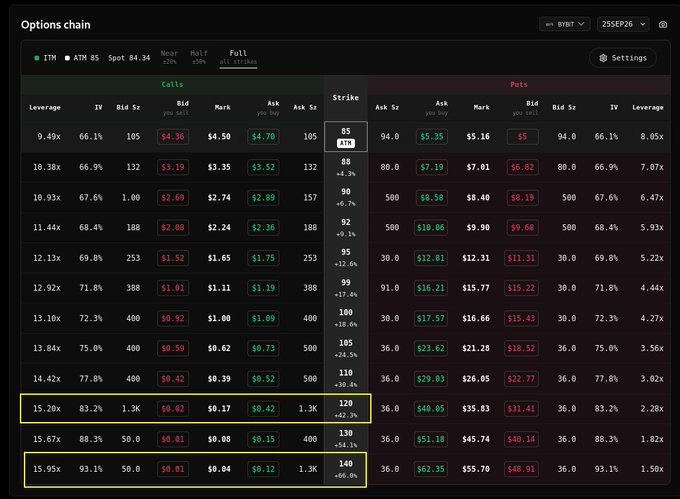This screenshot has width=680, height=499.
Task: Click the $15.43 put bid for strike 100
Action: coord(521,318)
